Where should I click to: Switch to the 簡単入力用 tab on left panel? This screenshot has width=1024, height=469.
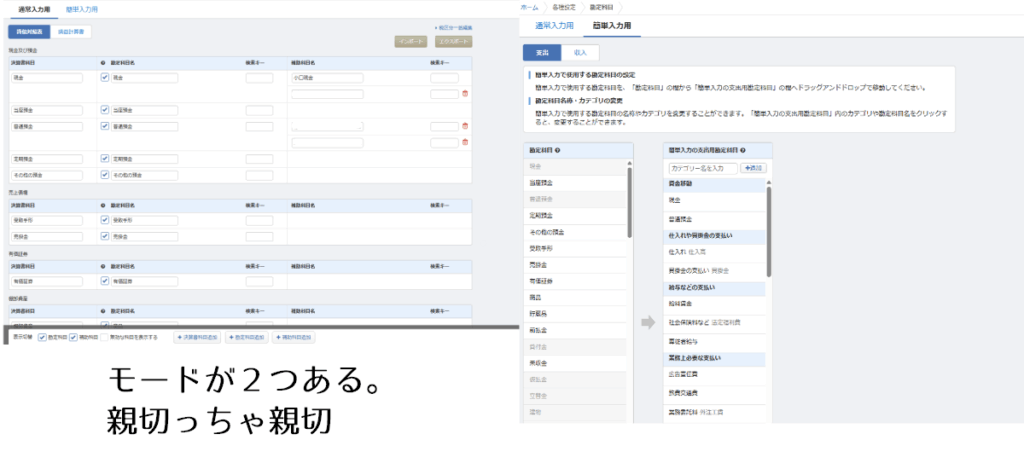click(82, 9)
